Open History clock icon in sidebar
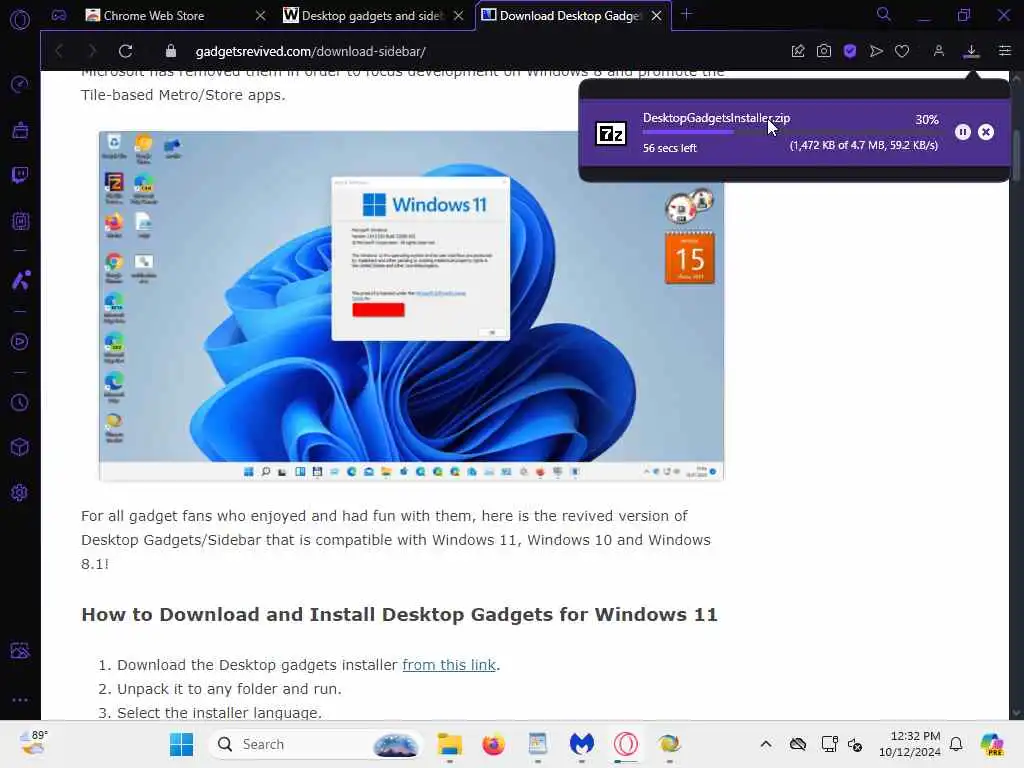Image resolution: width=1024 pixels, height=768 pixels. pos(20,402)
